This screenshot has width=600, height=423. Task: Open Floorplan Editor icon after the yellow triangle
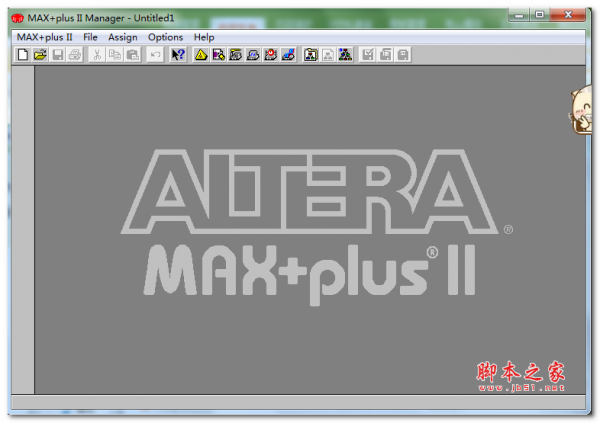click(218, 55)
